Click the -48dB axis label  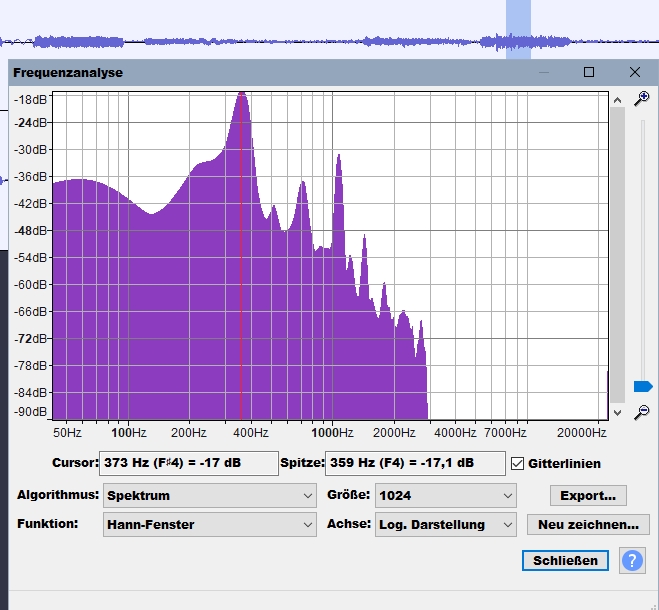click(30, 230)
